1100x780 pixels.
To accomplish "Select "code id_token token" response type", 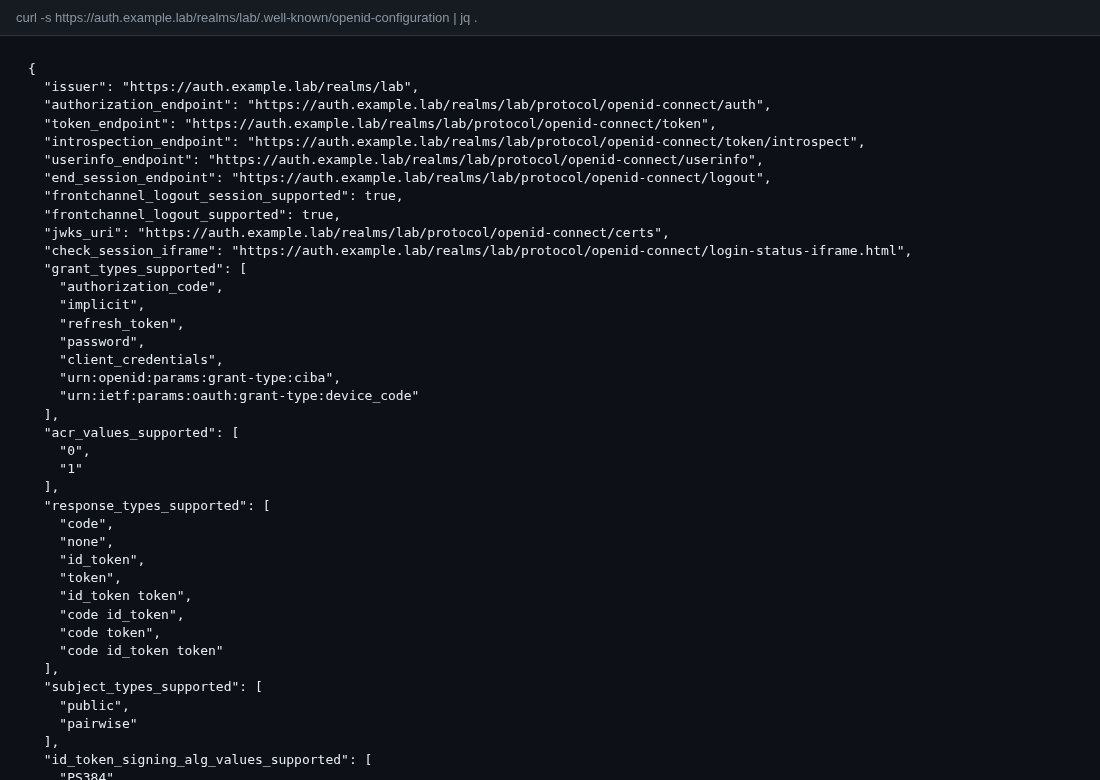I will (142, 650).
